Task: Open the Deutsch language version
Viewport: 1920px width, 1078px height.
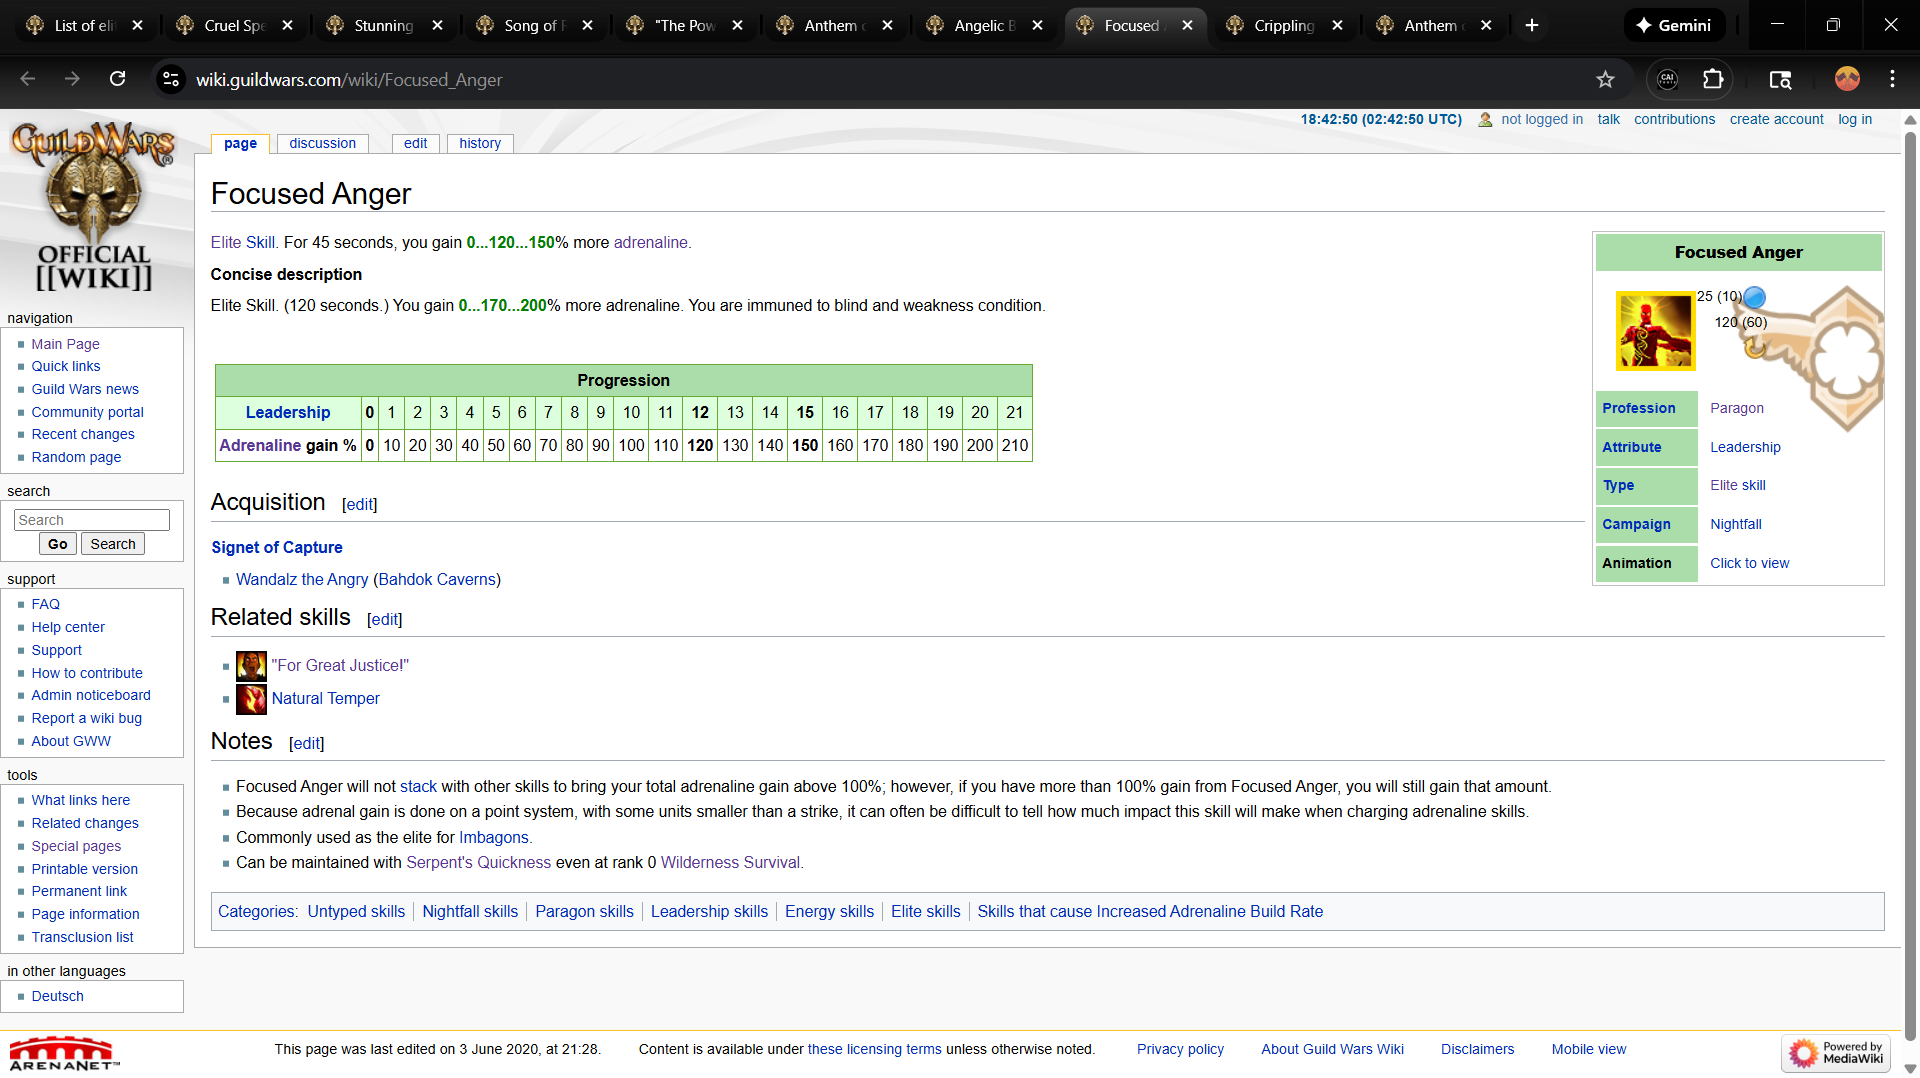Action: click(57, 997)
